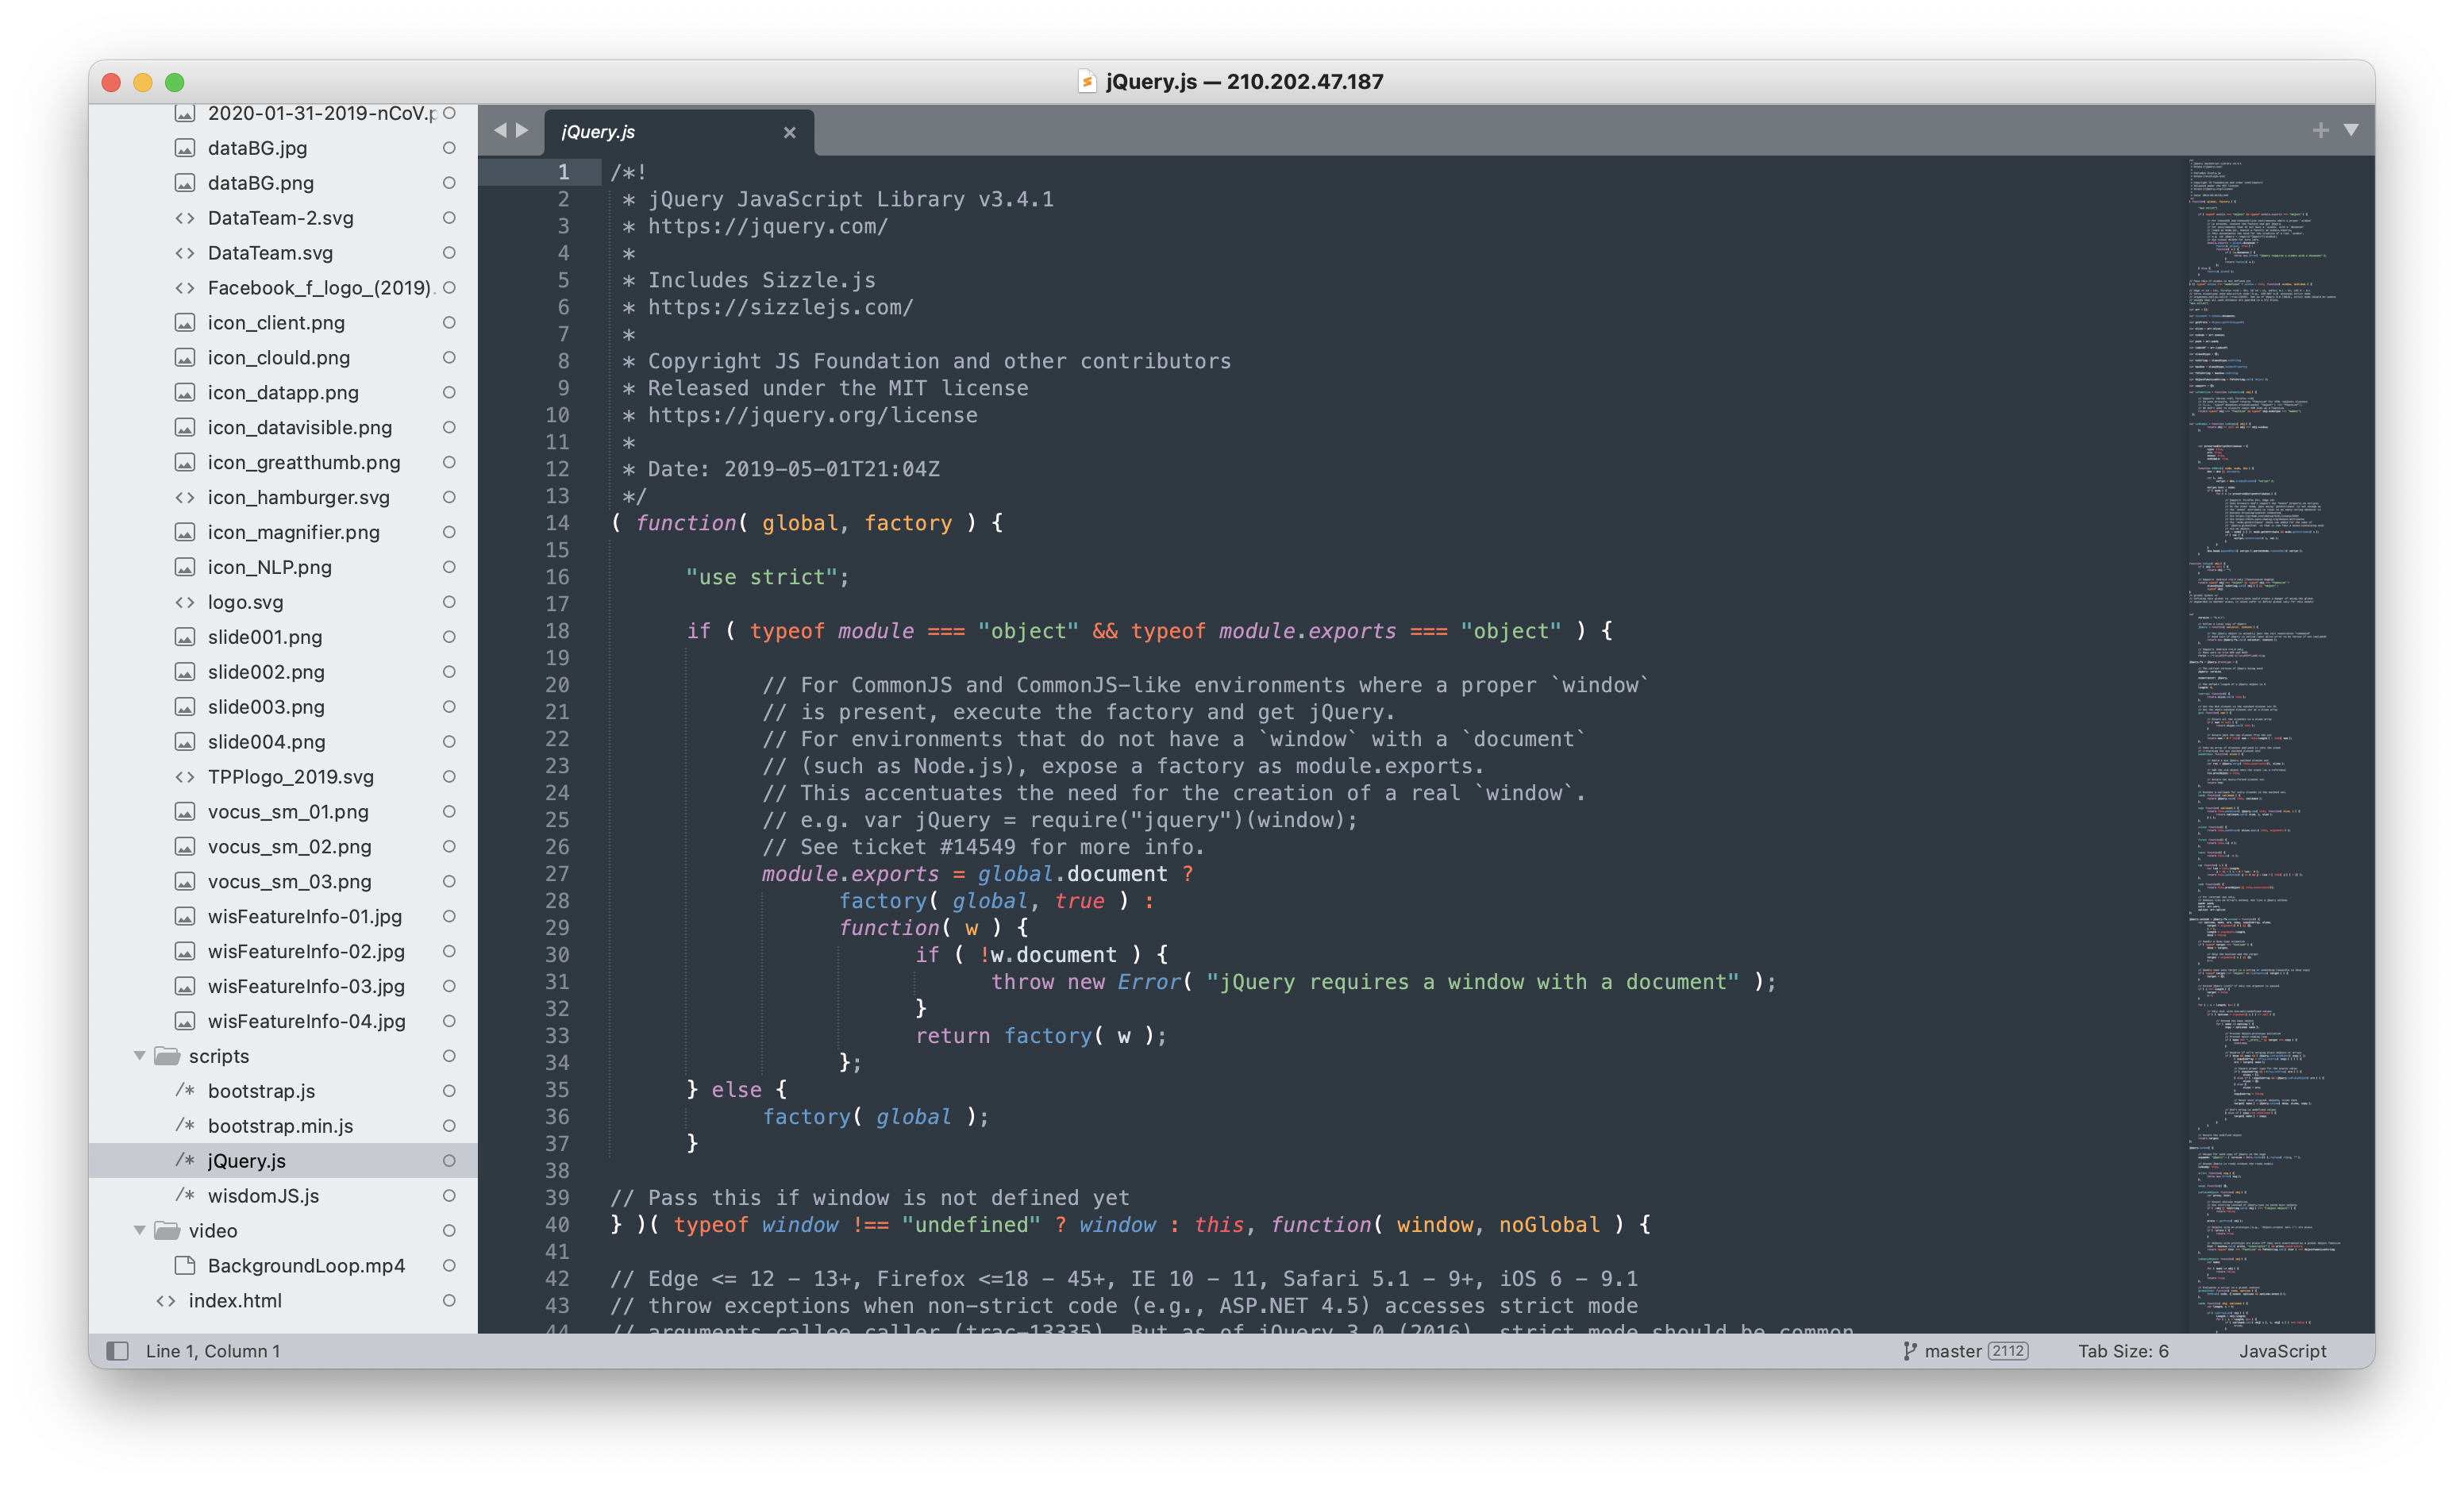Select the jQuery.js editor tab
Image resolution: width=2464 pixels, height=1486 pixels.
(x=679, y=132)
